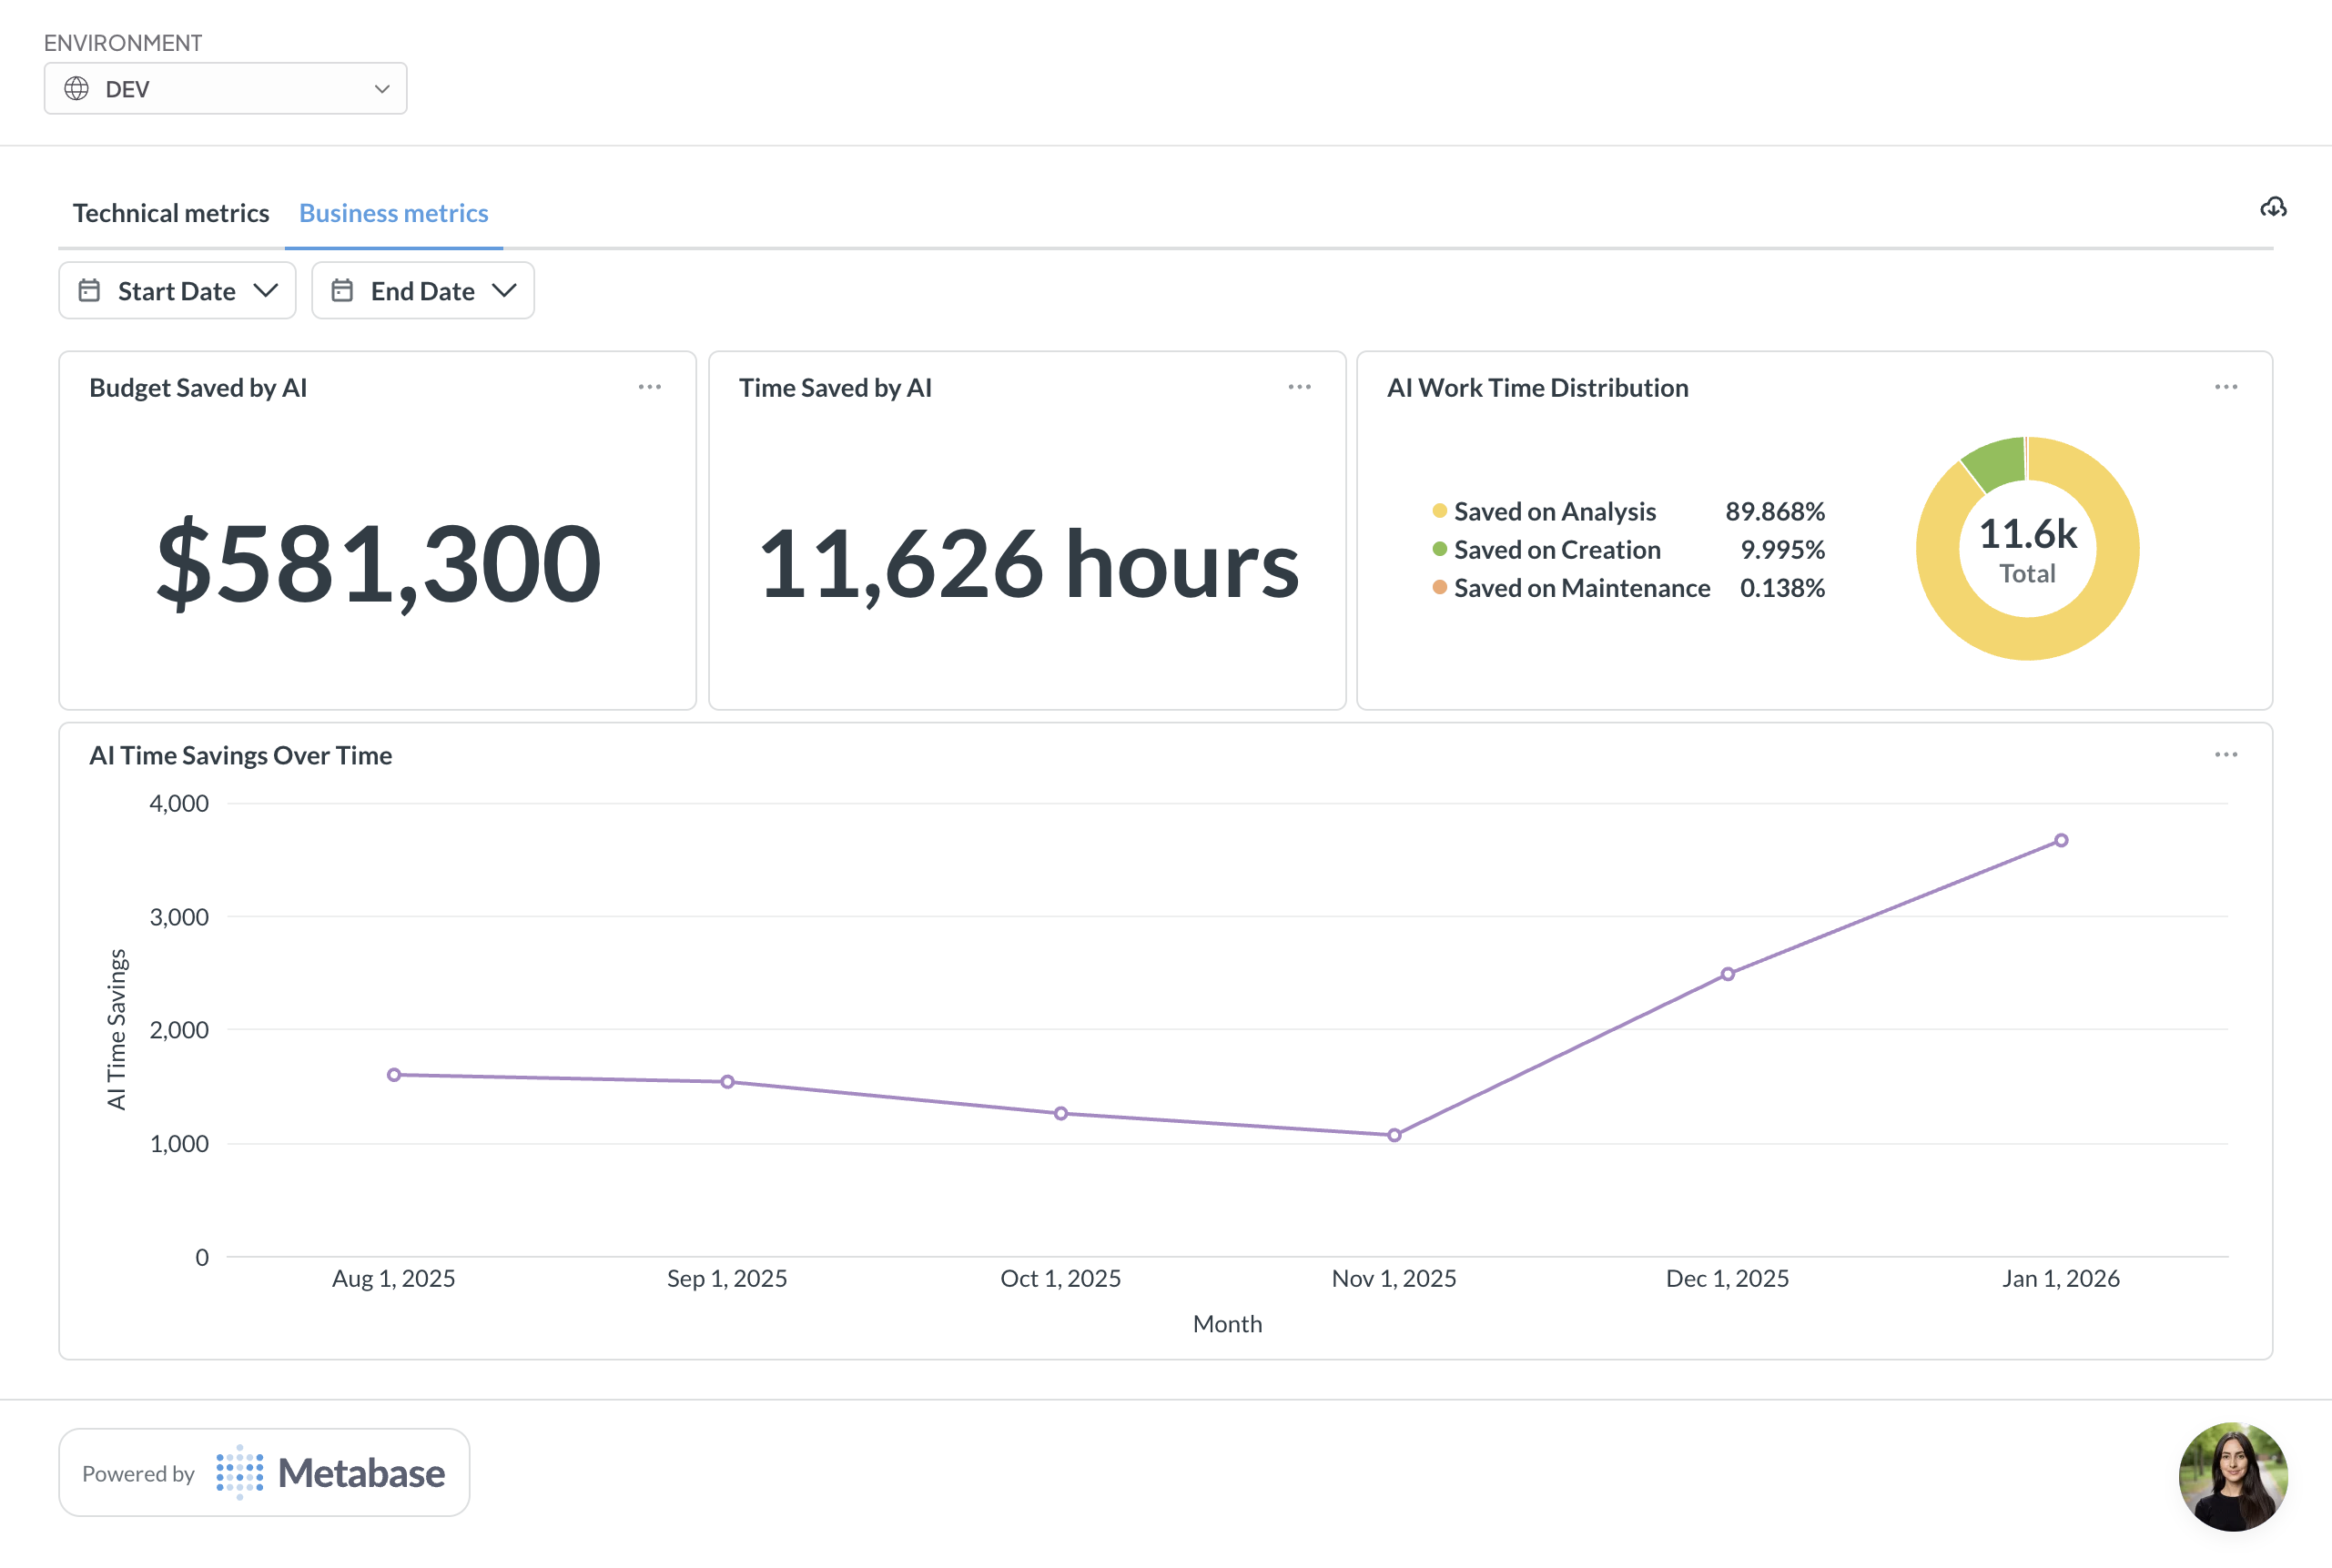
Task: Click the Powered by Metabase link
Action: coord(264,1472)
